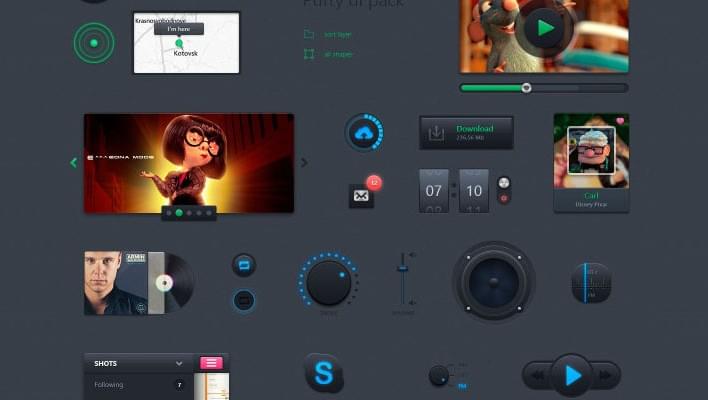
Task: Click the hour flip card showing 07
Action: point(434,191)
